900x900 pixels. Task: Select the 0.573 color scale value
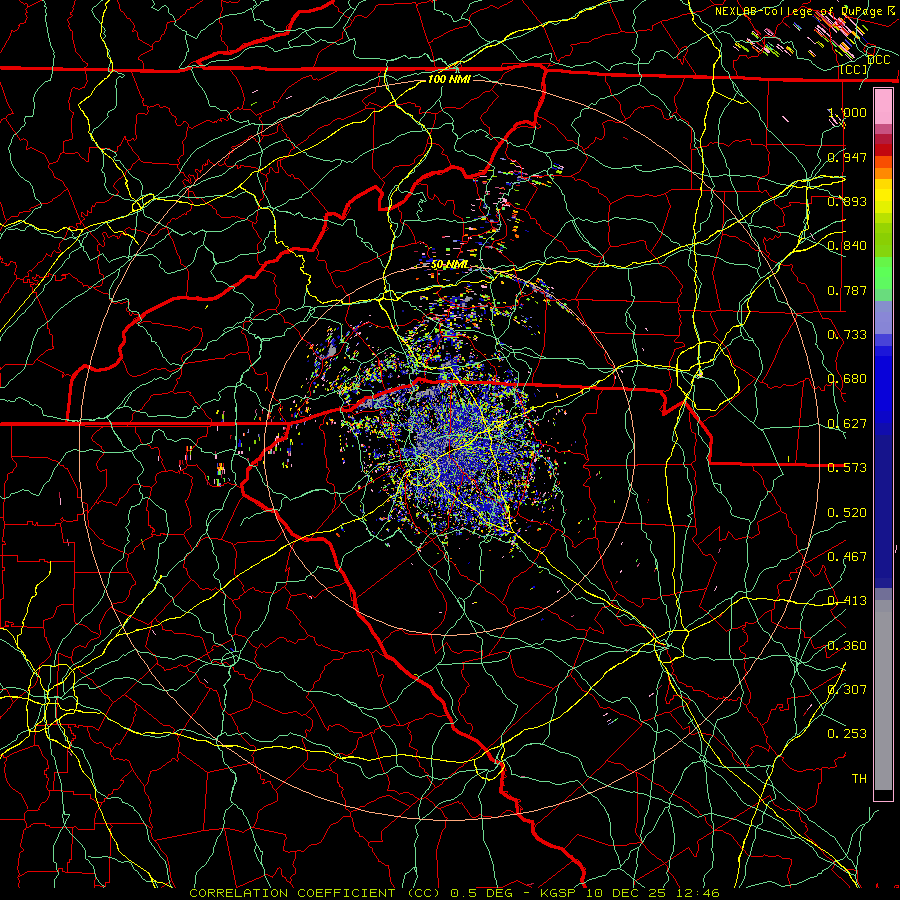coord(847,468)
